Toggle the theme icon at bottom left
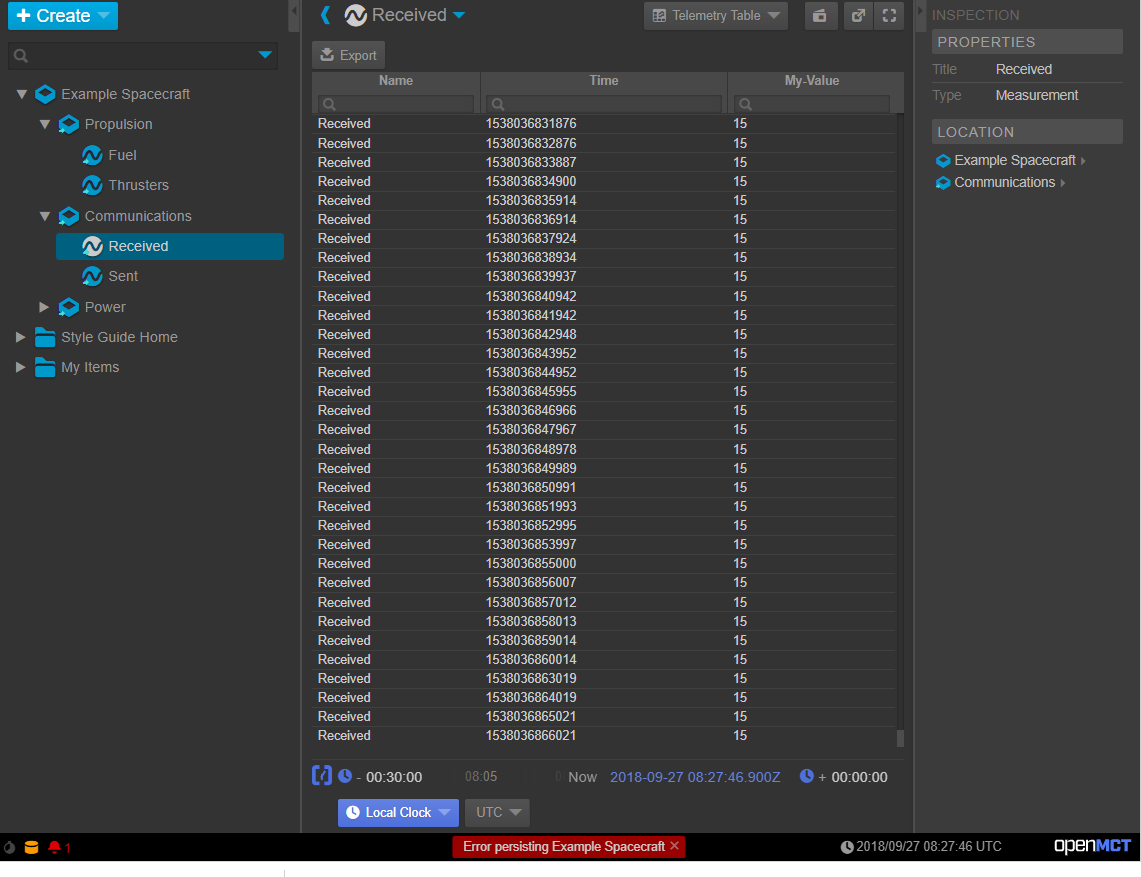The image size is (1141, 877). coord(9,846)
